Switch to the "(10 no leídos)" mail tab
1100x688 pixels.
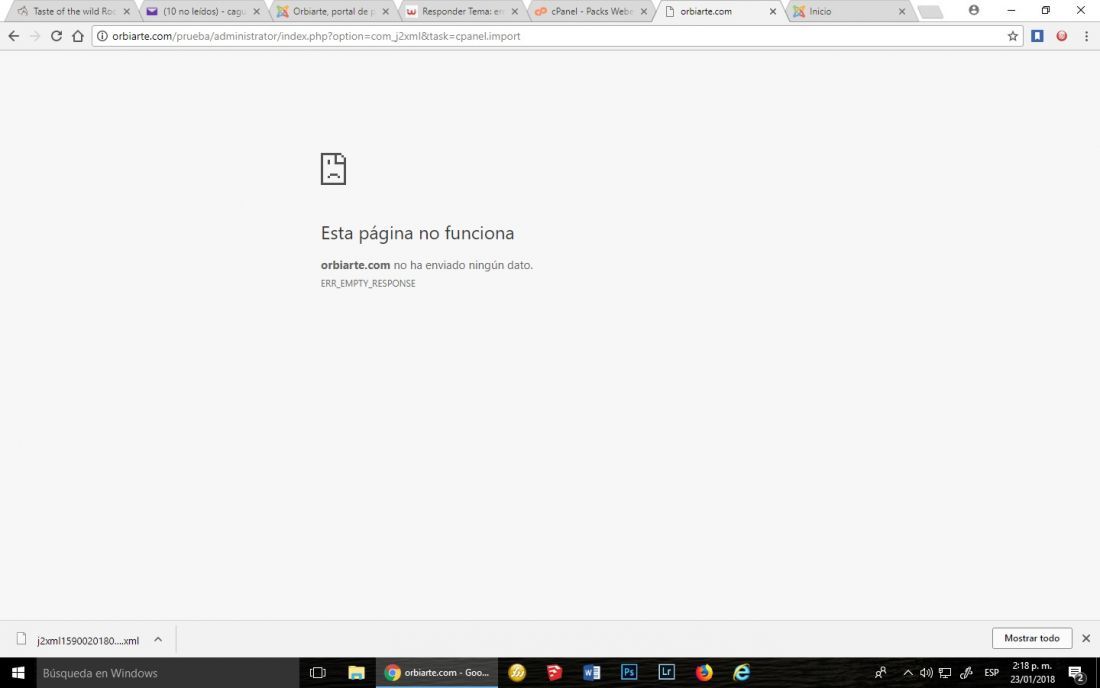click(x=203, y=11)
